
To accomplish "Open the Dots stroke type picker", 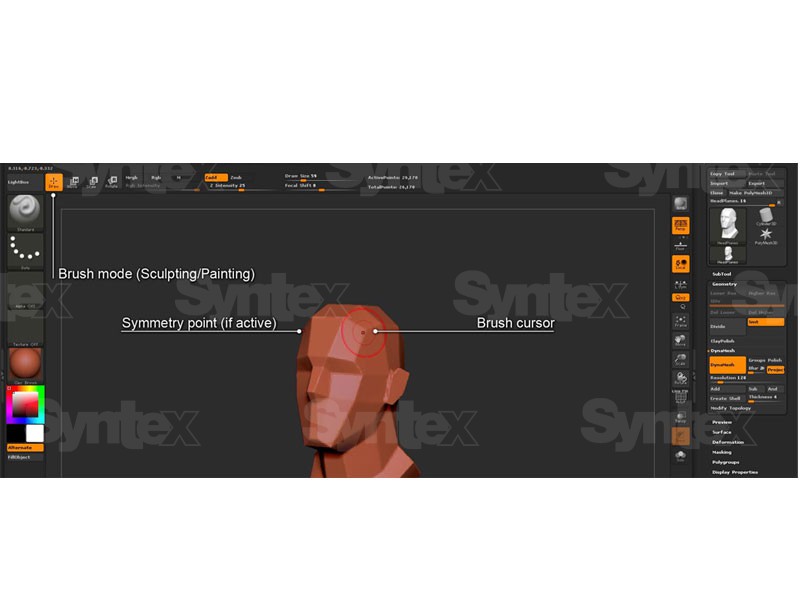I will tap(25, 251).
